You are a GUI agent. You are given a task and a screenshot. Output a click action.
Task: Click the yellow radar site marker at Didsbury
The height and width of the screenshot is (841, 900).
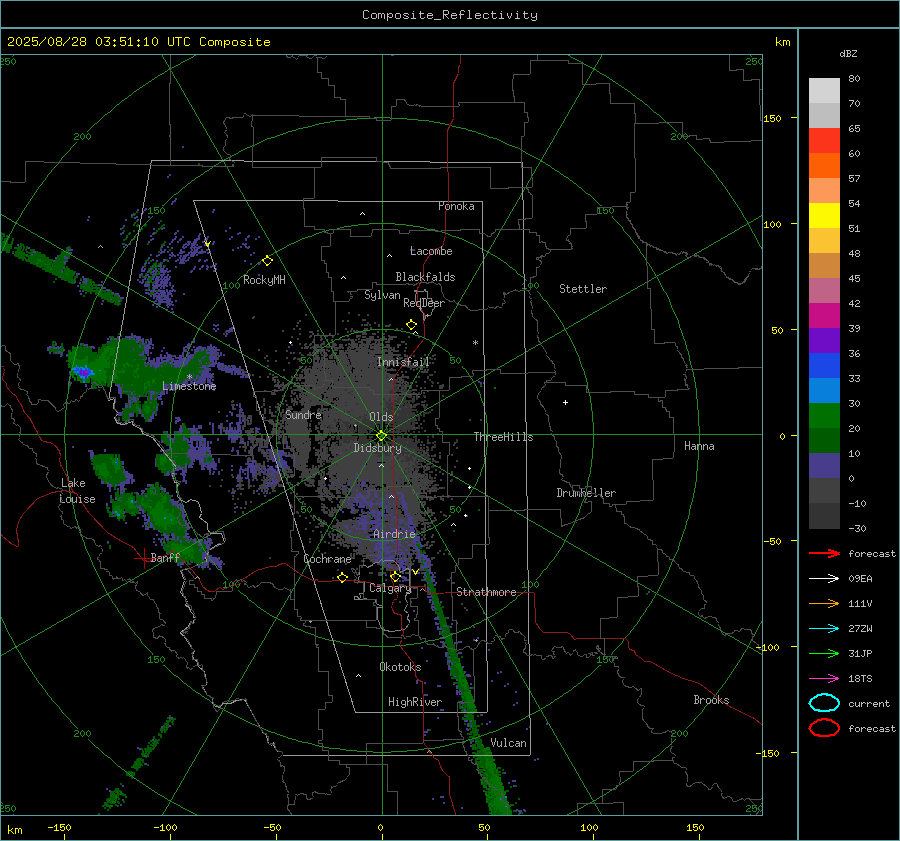pos(382,436)
